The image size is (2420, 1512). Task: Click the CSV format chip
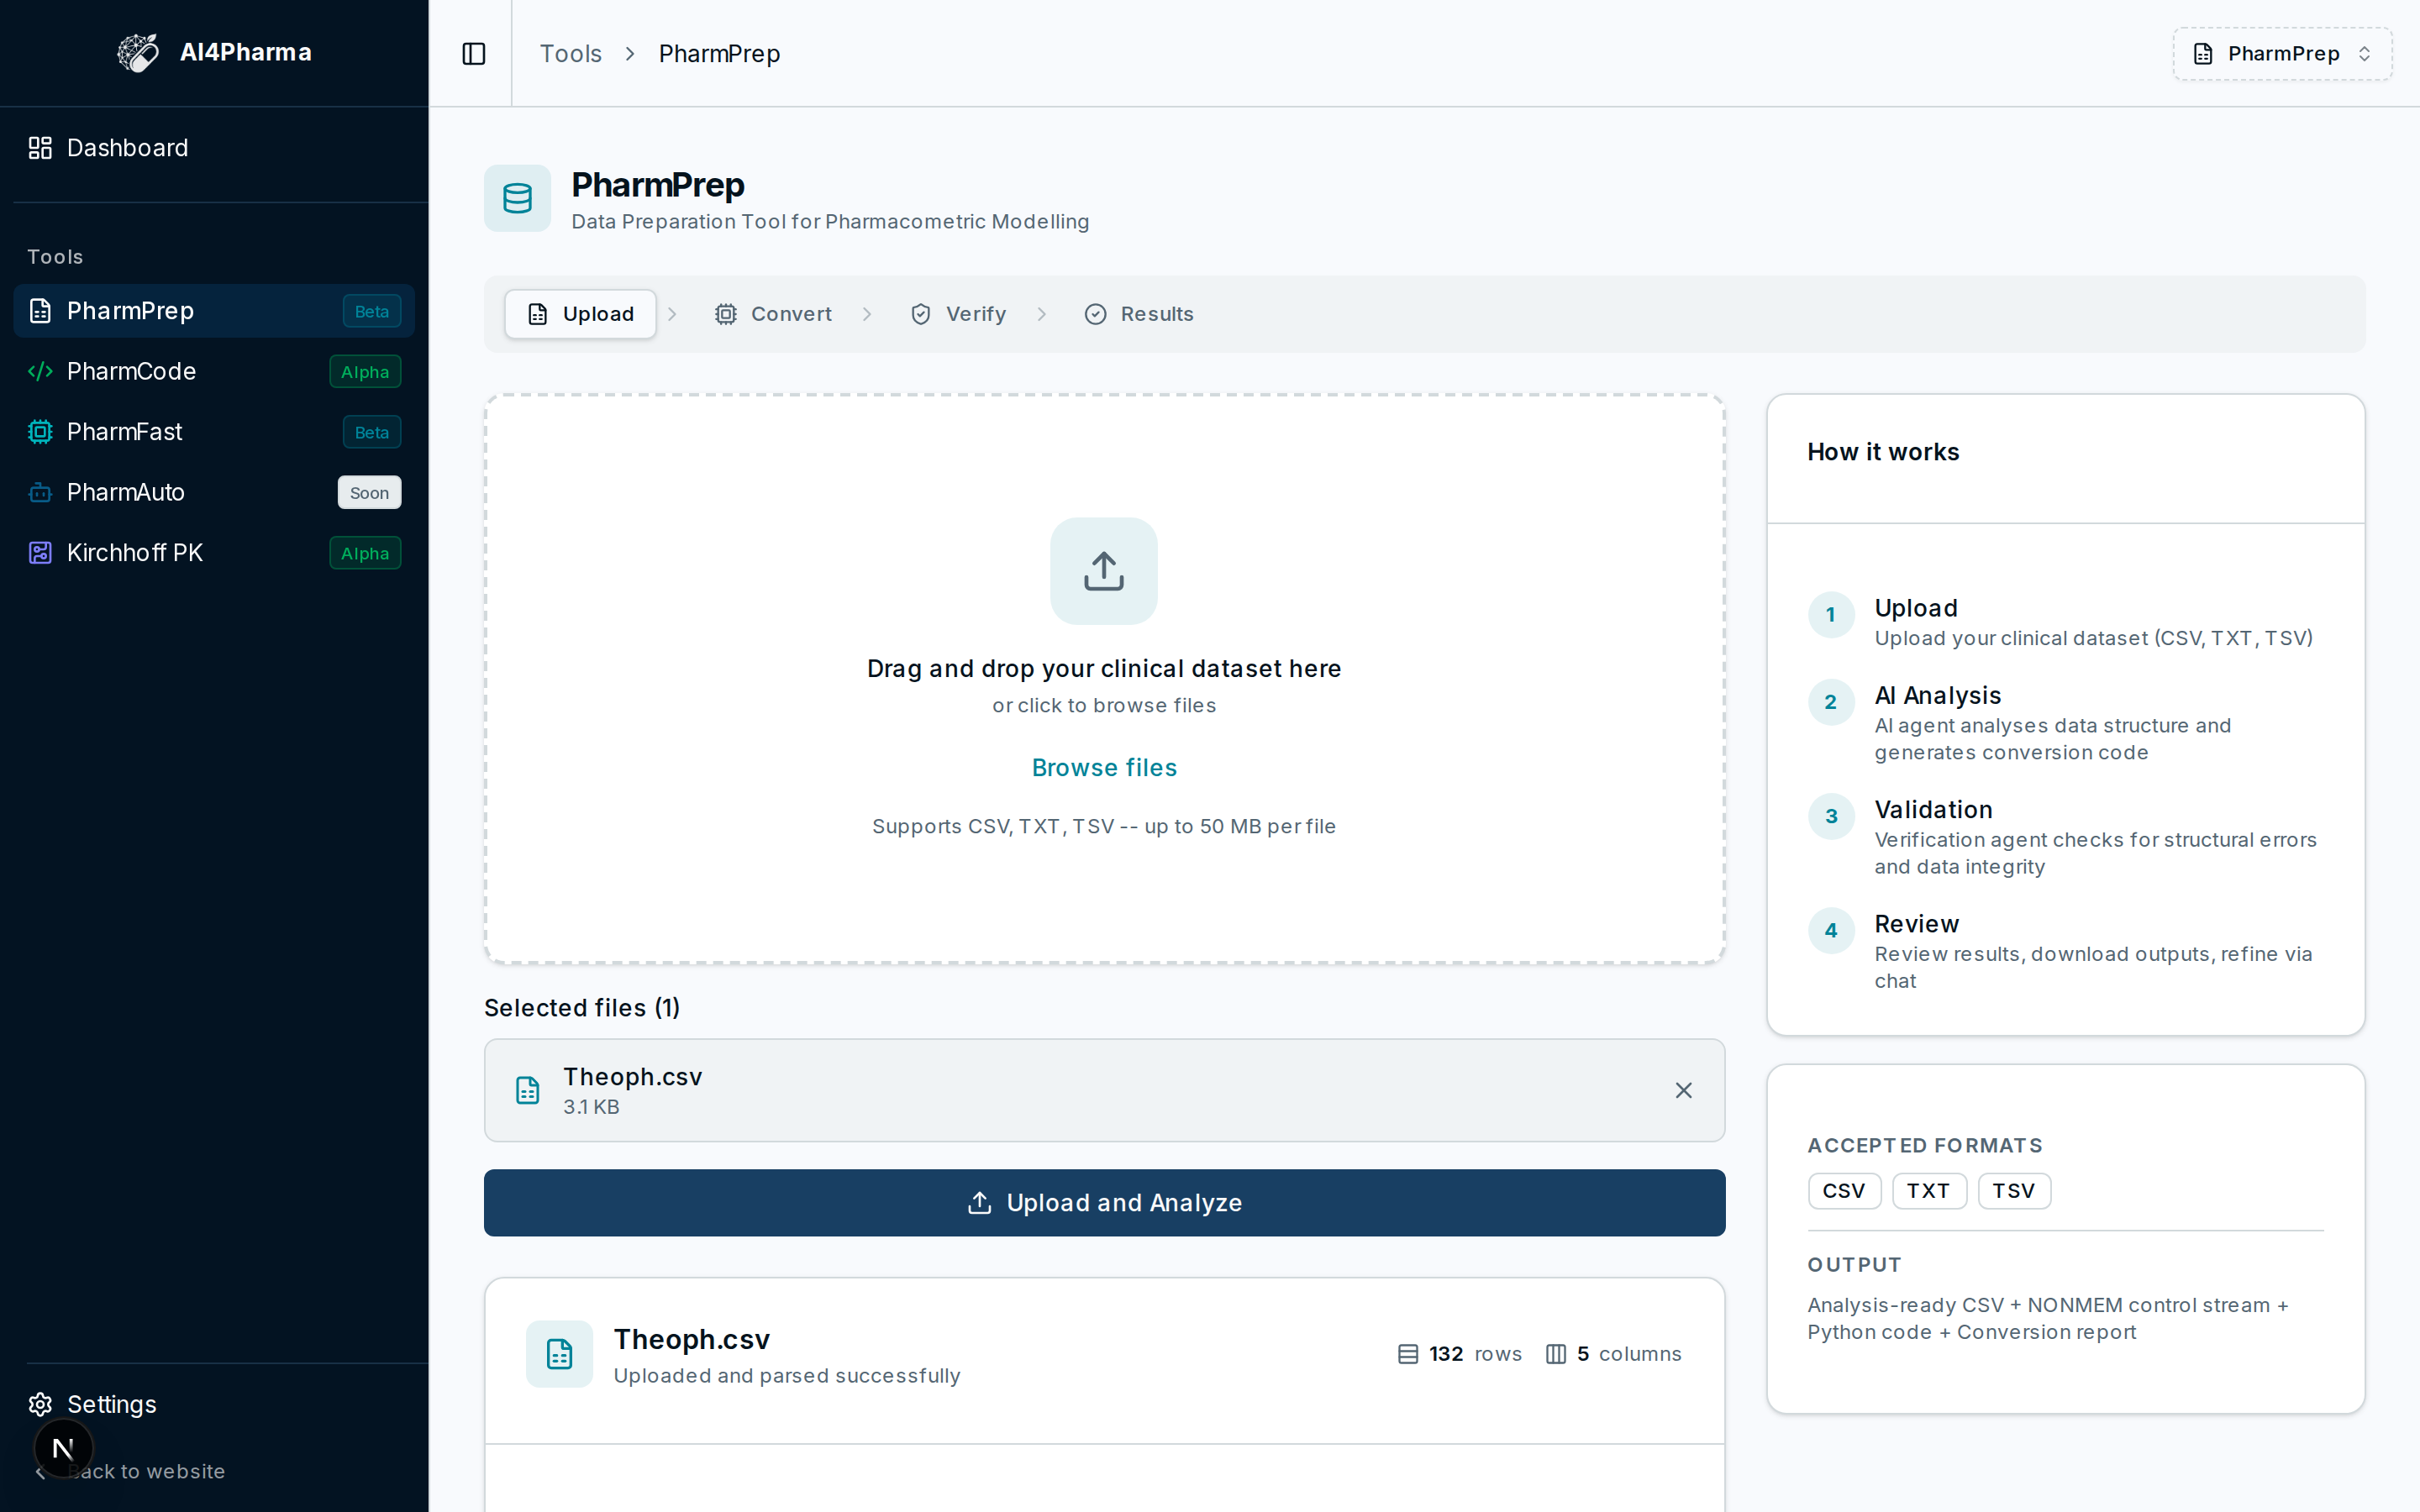(x=1844, y=1191)
